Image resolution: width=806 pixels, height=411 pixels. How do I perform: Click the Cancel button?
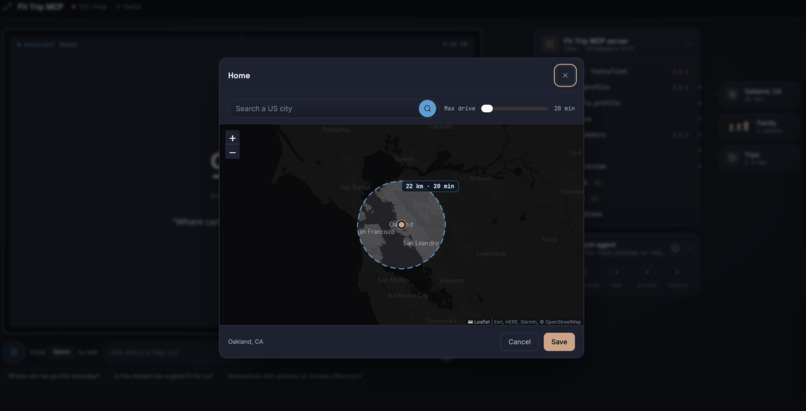[519, 342]
